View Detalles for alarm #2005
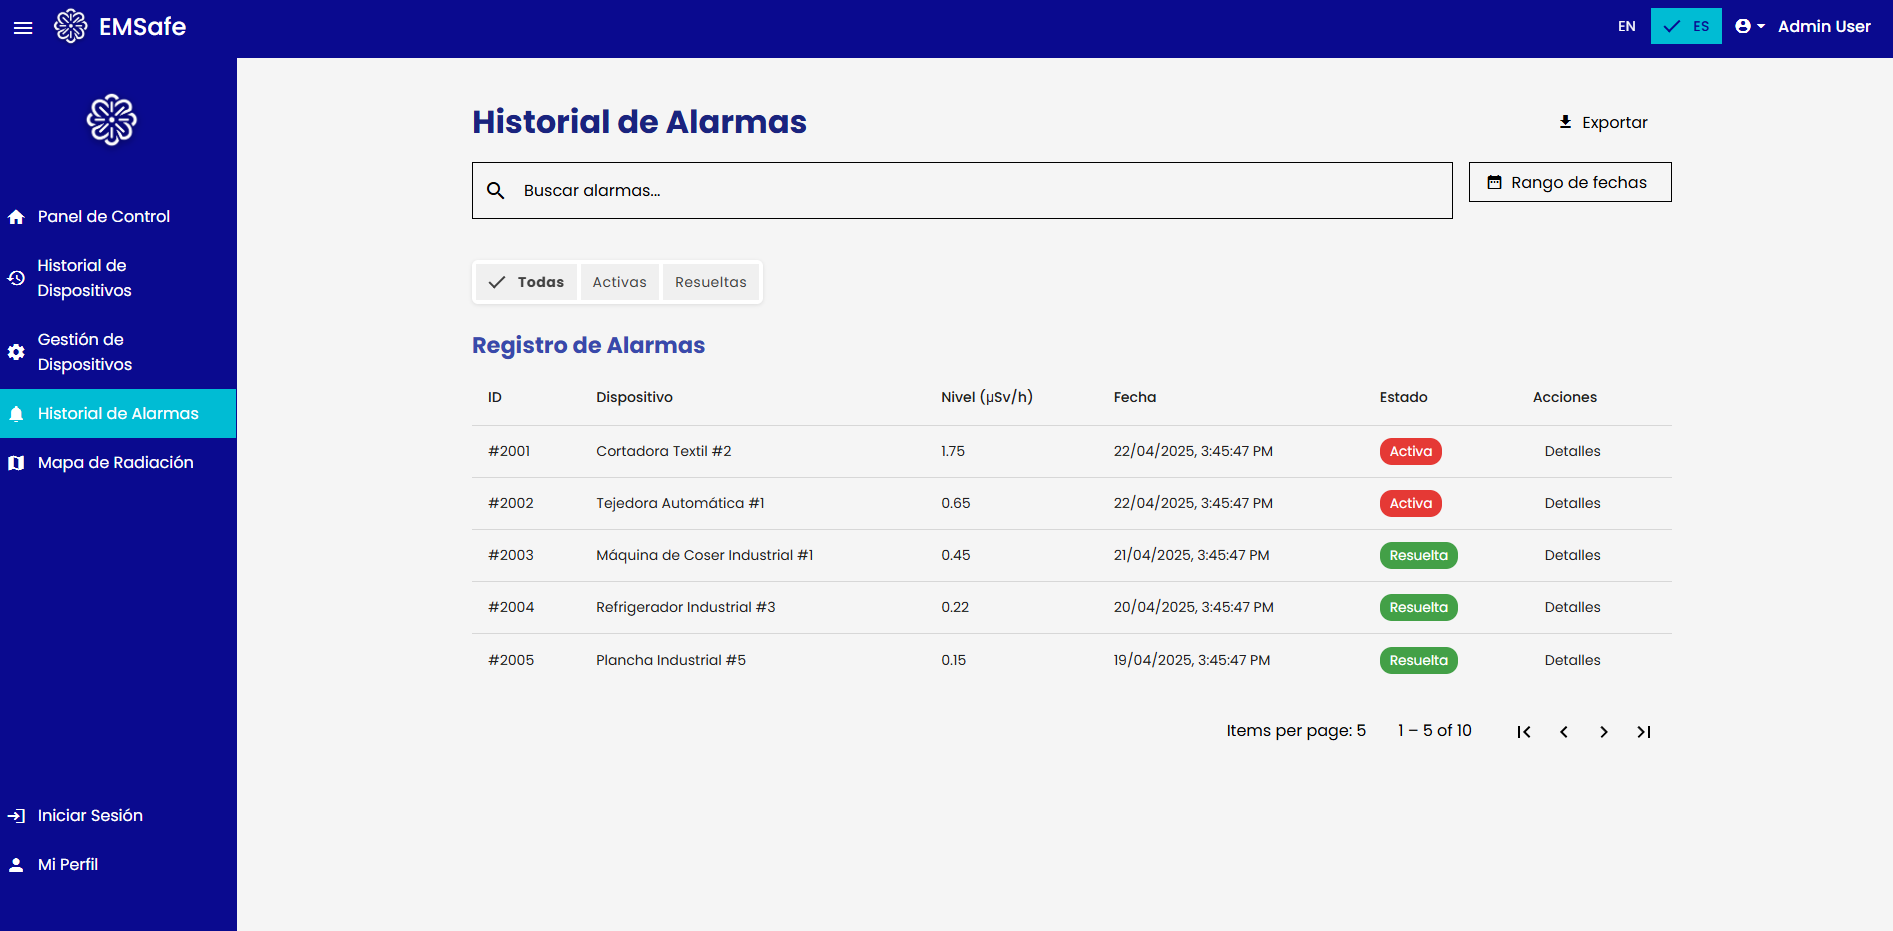 (x=1572, y=661)
